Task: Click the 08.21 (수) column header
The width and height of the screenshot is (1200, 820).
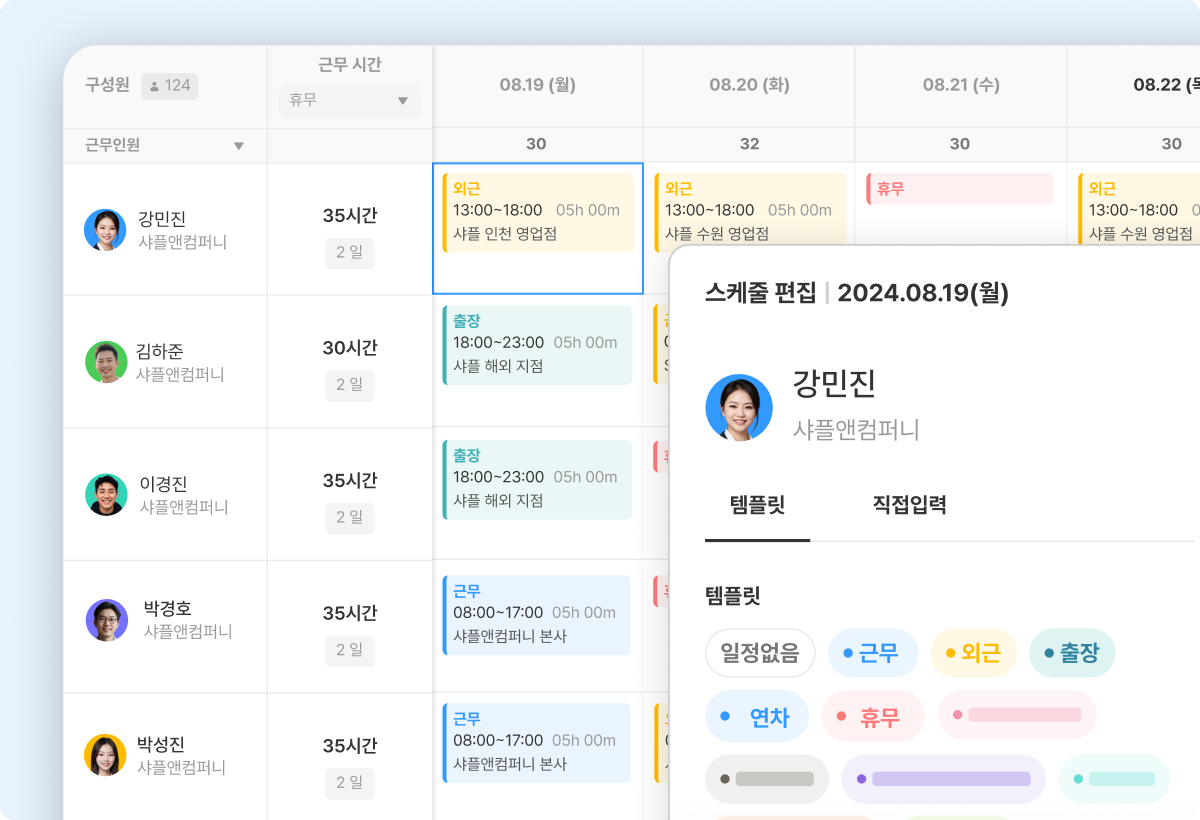Action: point(960,86)
